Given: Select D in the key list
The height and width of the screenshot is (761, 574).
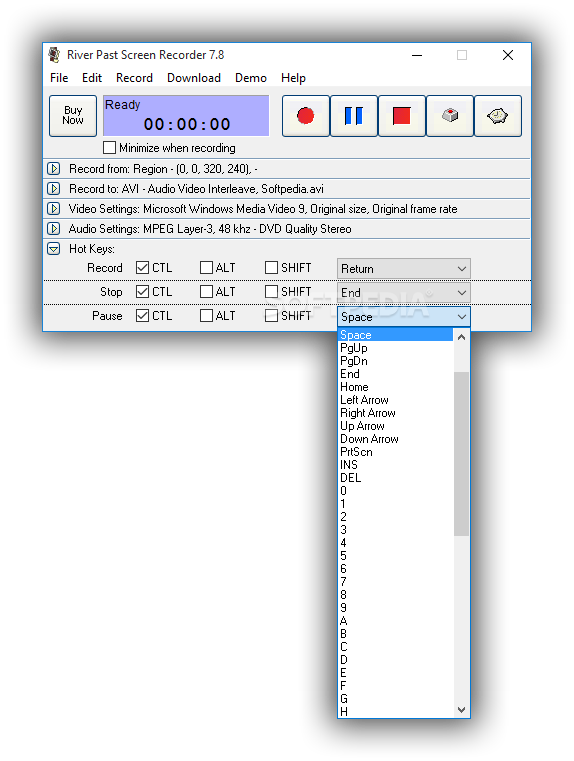Looking at the screenshot, I should [x=395, y=660].
